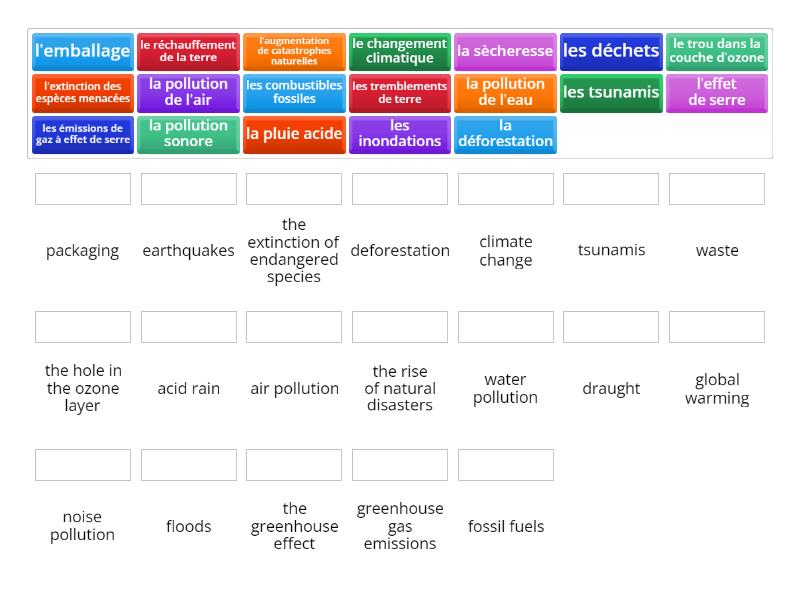The width and height of the screenshot is (800, 600).
Task: Choose the box above 'global warming'
Action: coord(717,327)
